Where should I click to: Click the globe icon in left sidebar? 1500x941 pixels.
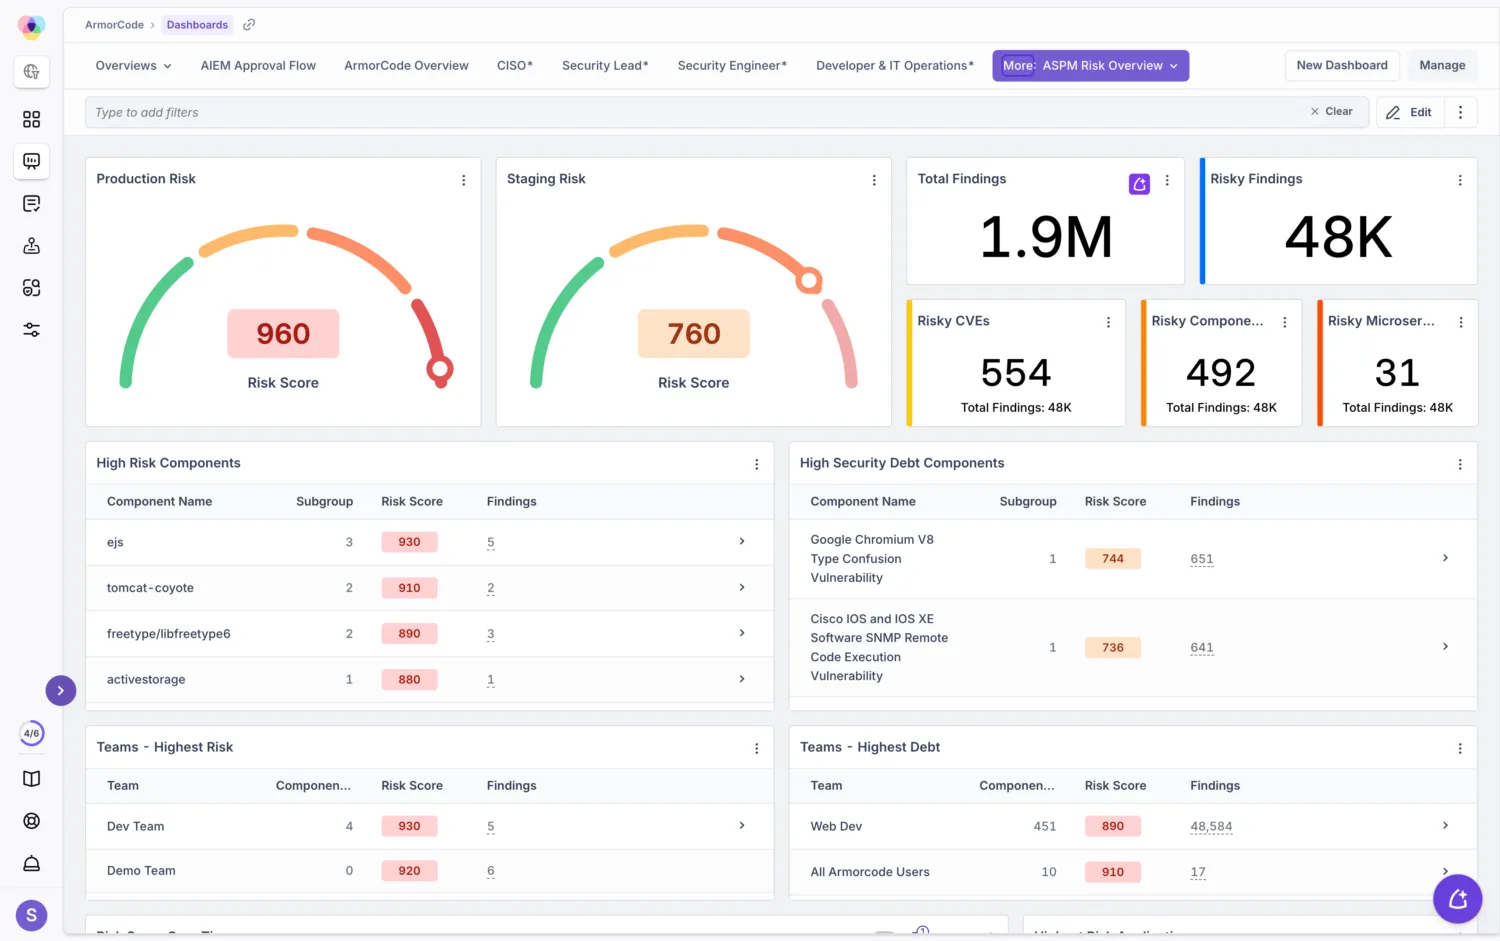pyautogui.click(x=31, y=72)
